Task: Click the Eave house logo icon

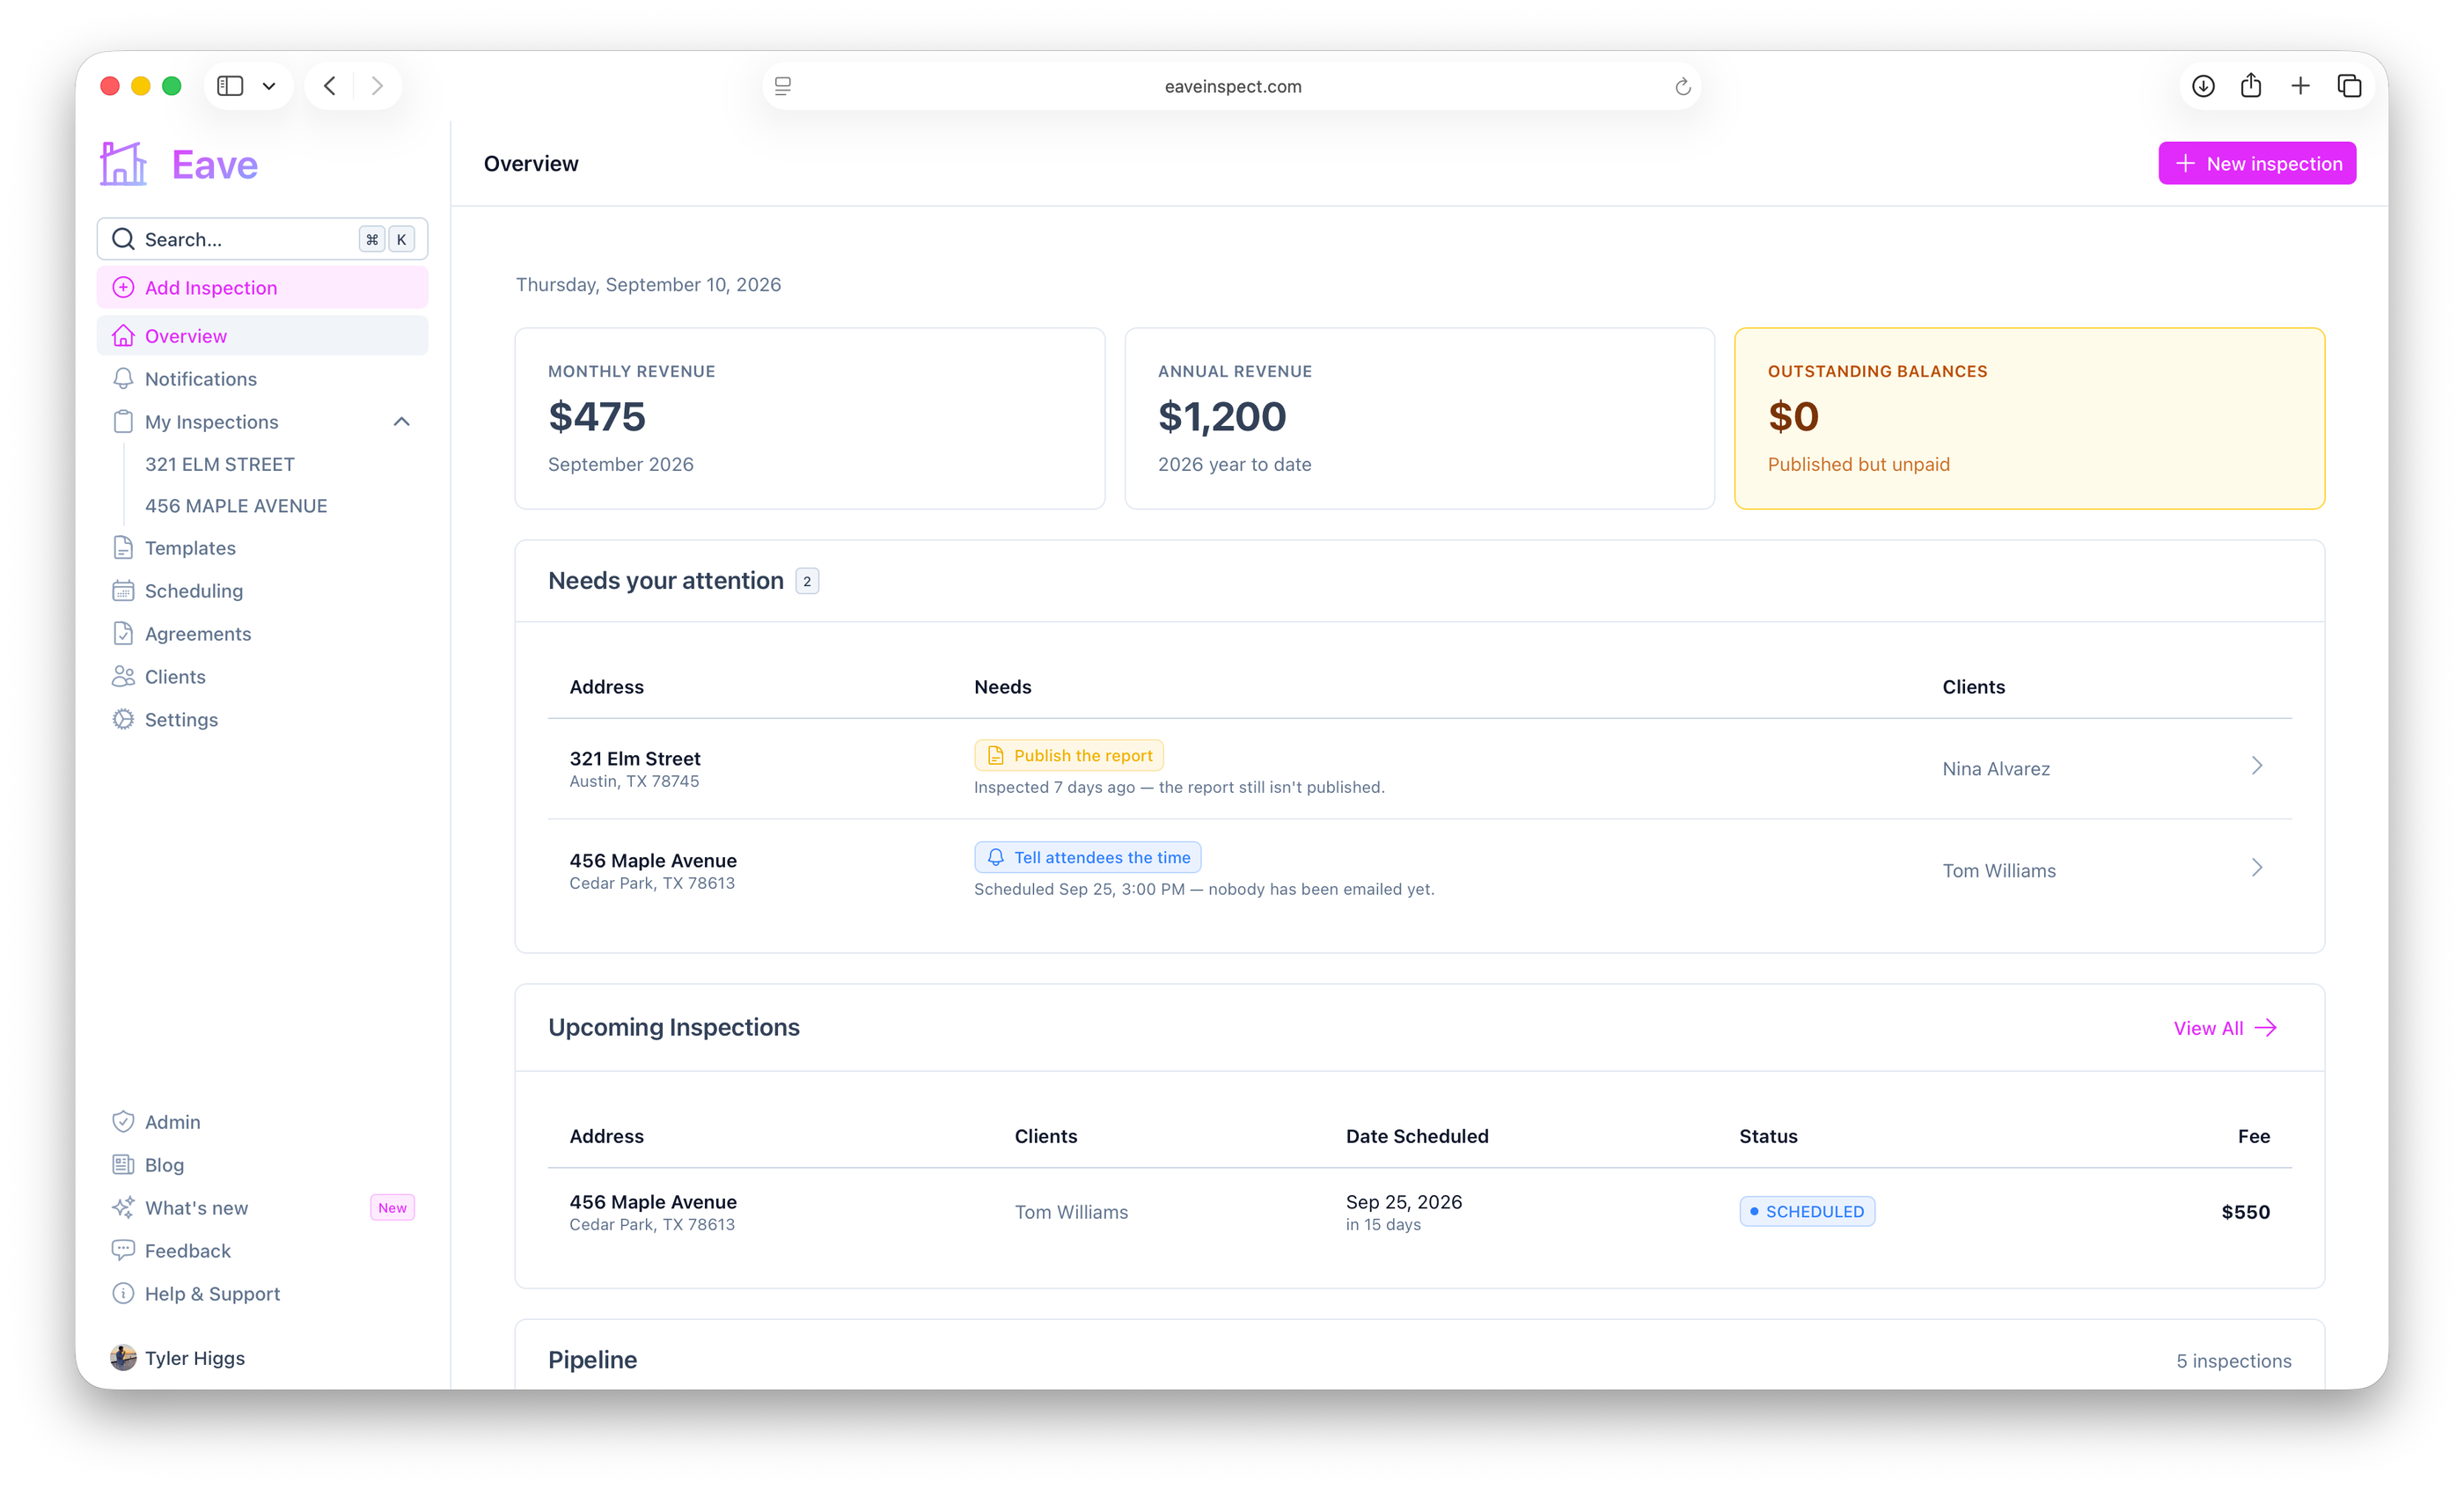Action: pyautogui.click(x=123, y=163)
